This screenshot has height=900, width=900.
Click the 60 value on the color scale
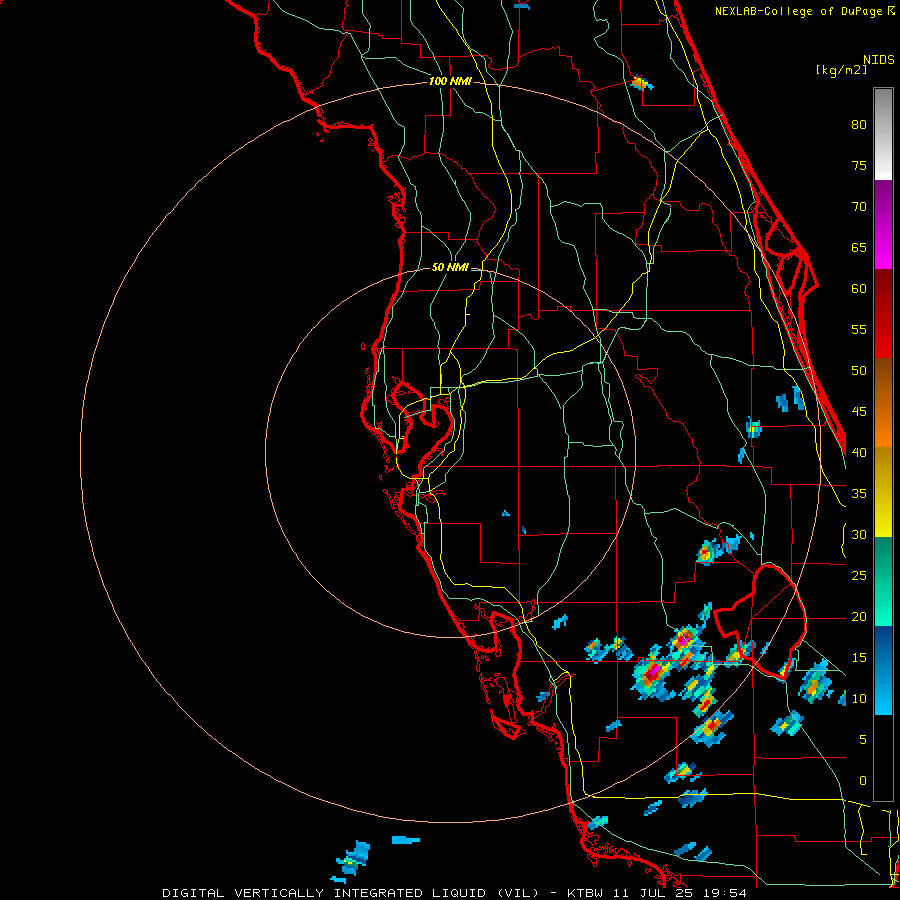[x=859, y=289]
